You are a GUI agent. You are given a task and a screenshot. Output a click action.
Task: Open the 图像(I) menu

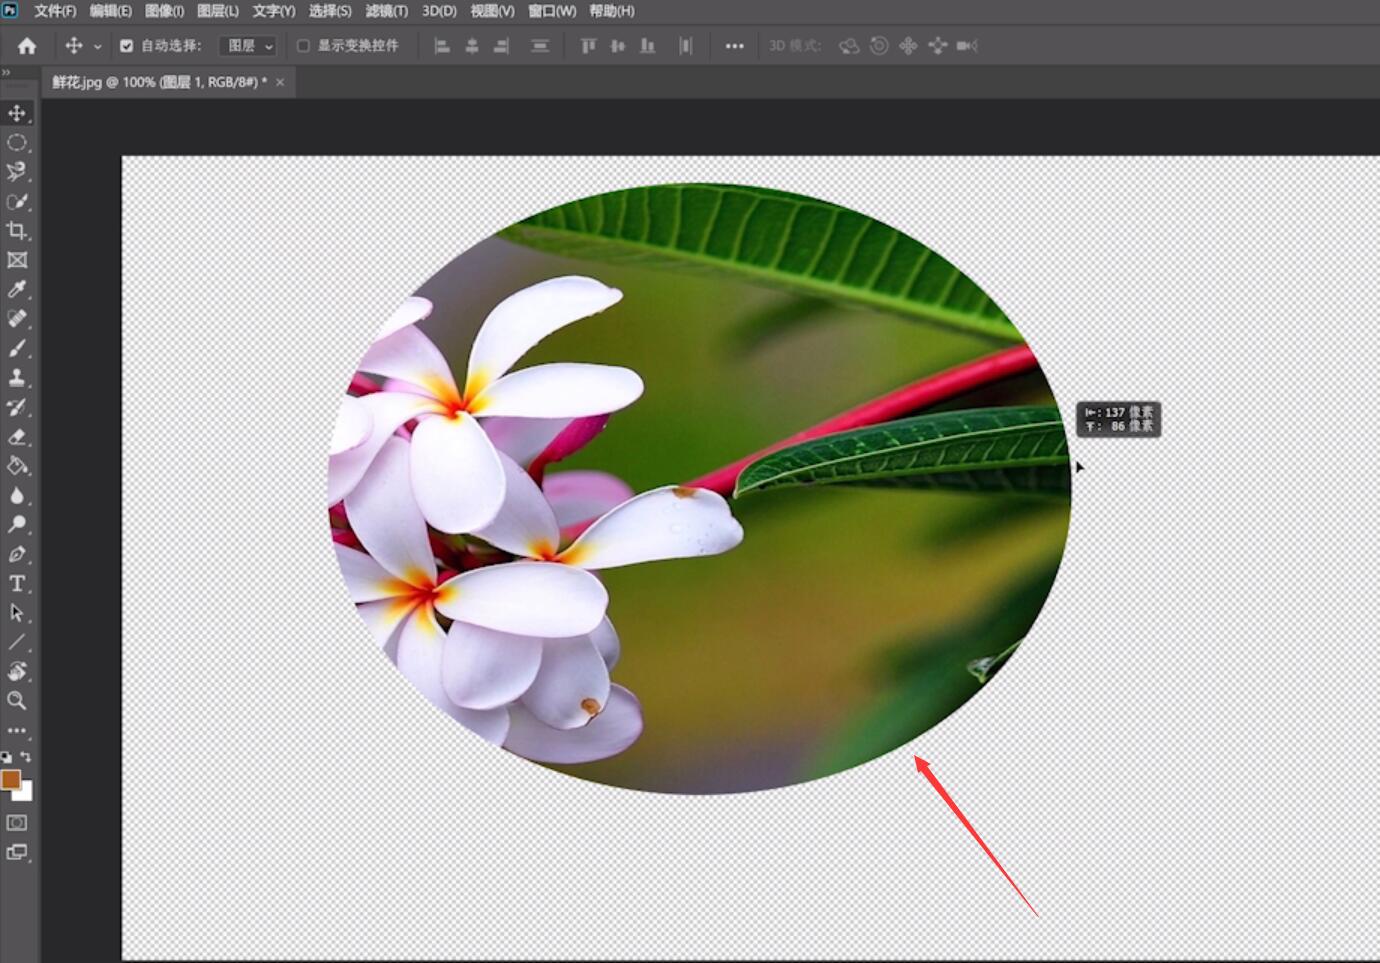[164, 11]
